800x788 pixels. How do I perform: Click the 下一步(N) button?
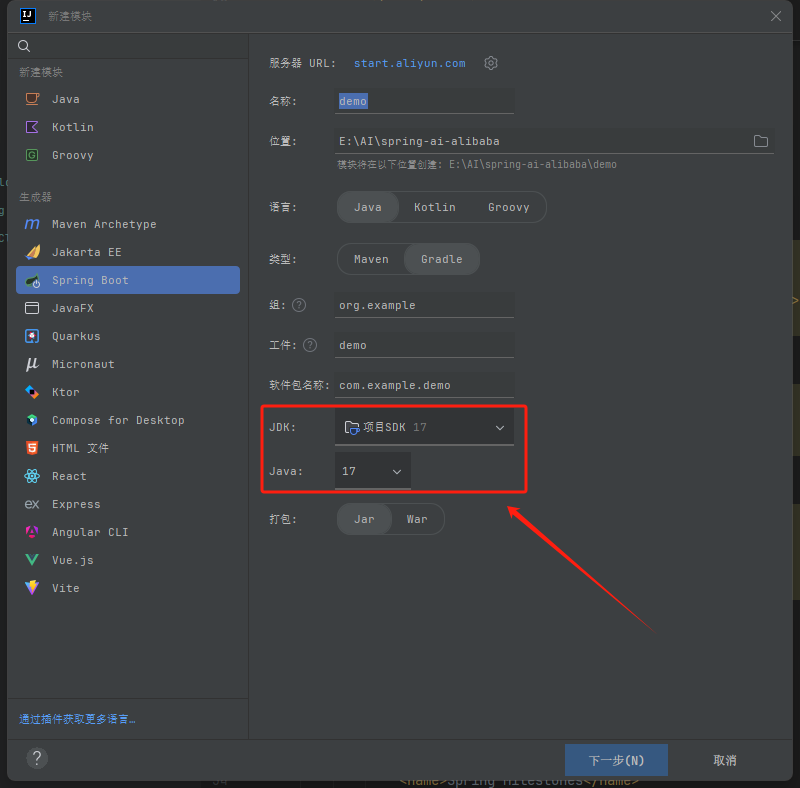click(x=616, y=760)
